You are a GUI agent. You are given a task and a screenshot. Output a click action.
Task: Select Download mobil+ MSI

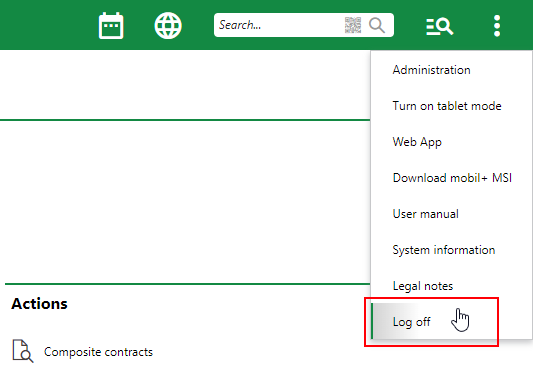tap(451, 178)
